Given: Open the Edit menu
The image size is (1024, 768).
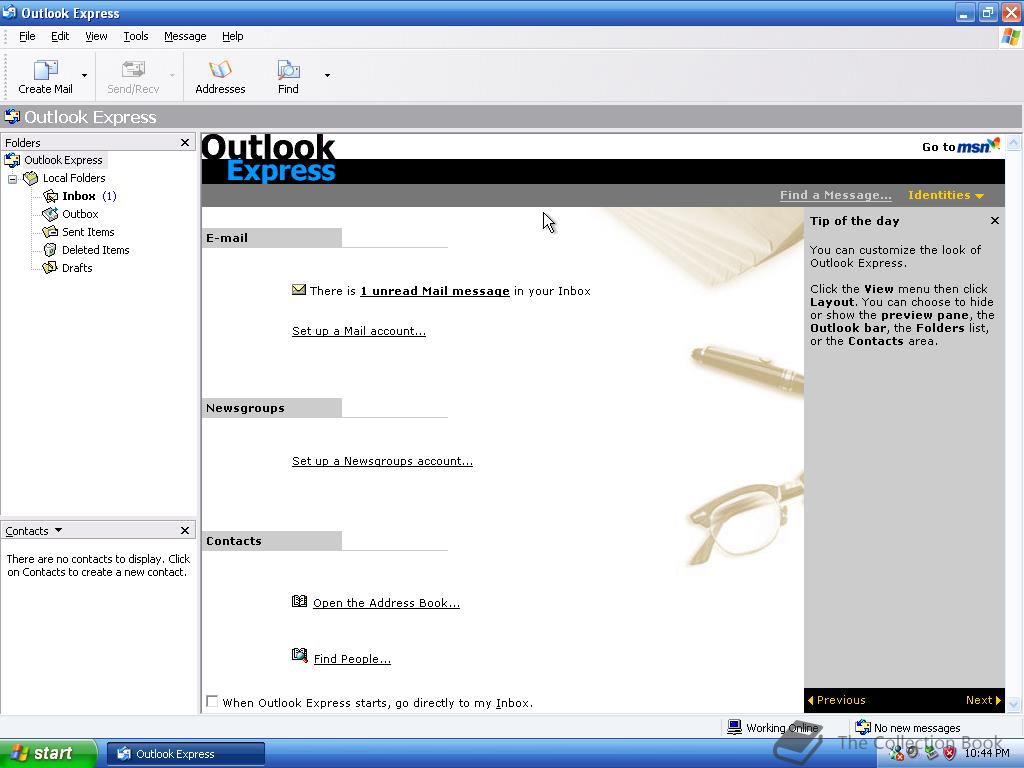Looking at the screenshot, I should click(x=60, y=37).
